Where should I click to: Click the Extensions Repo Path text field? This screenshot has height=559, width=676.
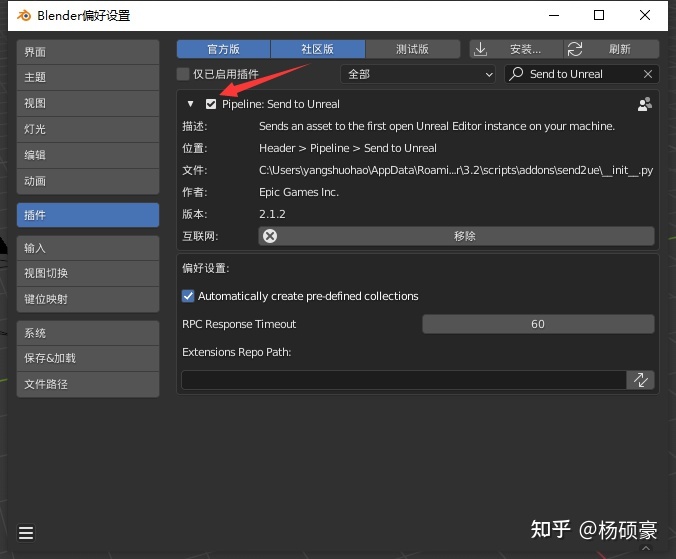pos(404,380)
